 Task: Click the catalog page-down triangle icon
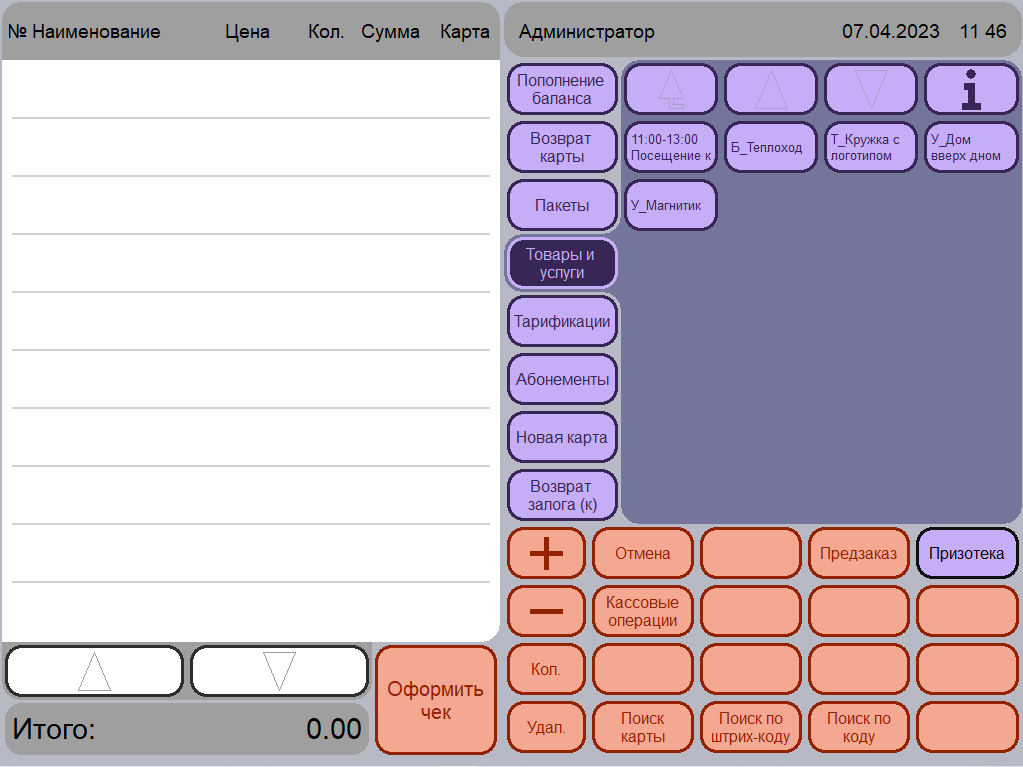pos(870,89)
